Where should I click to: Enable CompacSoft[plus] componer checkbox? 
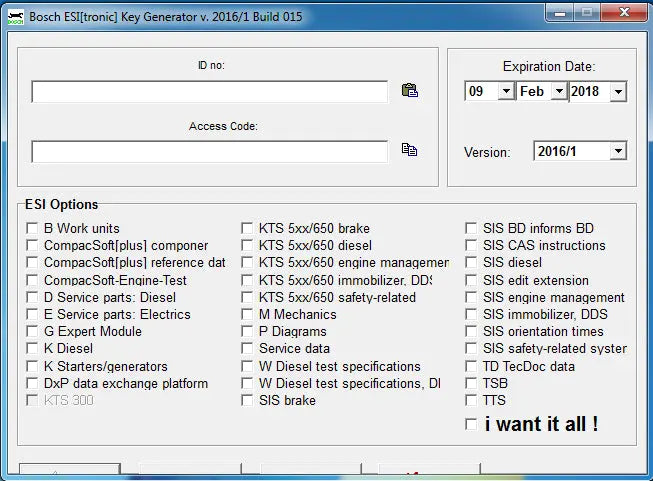tap(32, 245)
